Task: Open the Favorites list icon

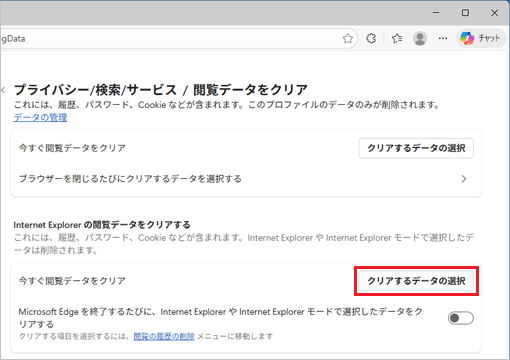Action: (397, 39)
